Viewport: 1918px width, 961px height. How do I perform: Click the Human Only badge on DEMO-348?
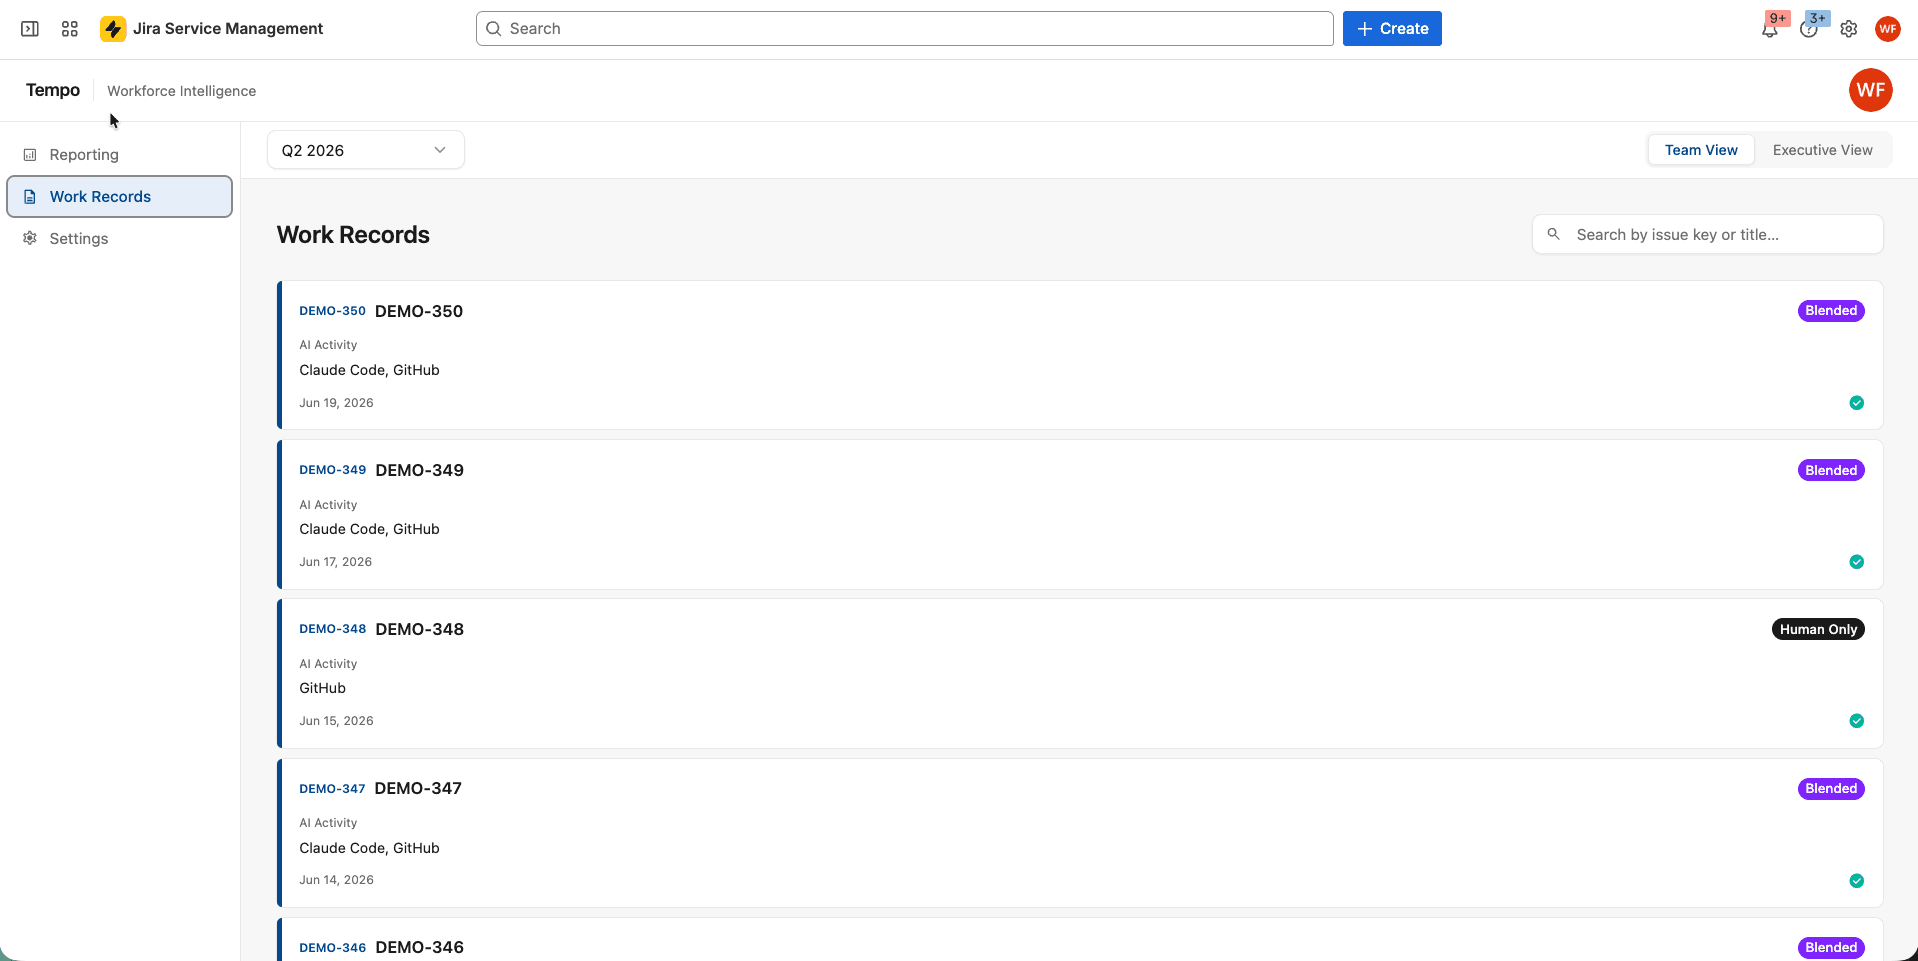pyautogui.click(x=1818, y=629)
